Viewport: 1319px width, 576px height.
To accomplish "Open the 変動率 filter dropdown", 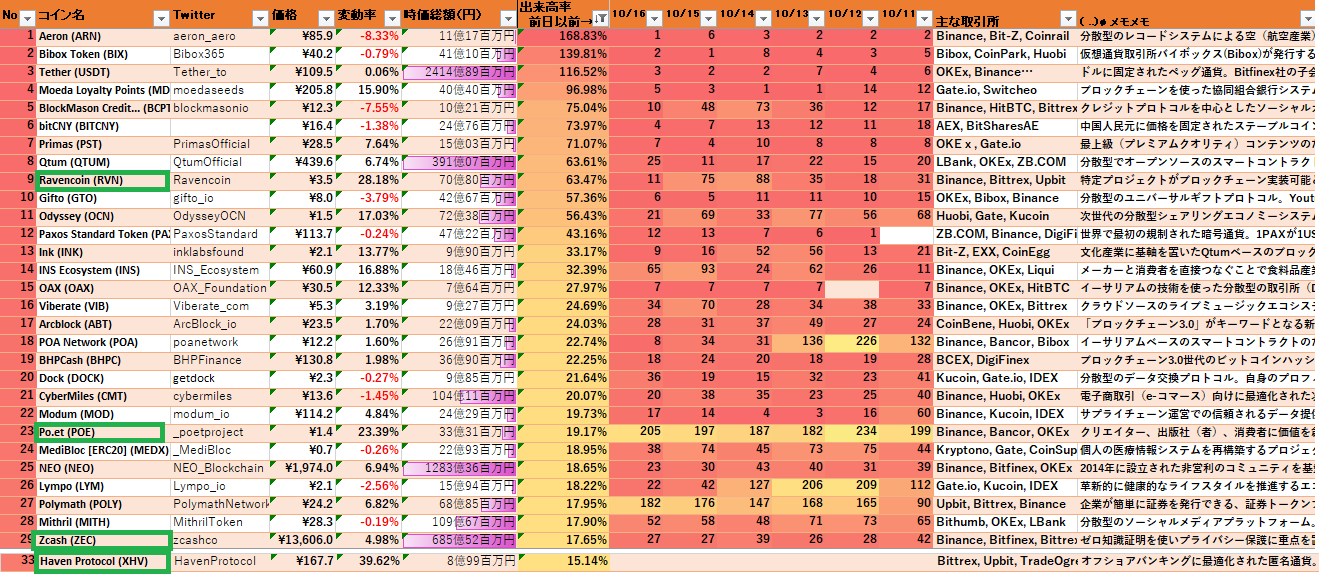I will click(392, 19).
